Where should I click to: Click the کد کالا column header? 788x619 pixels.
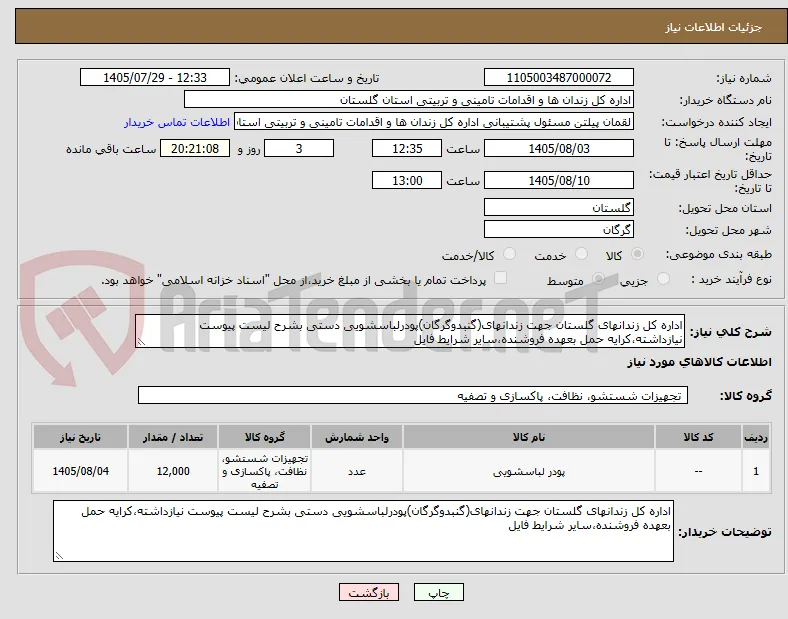point(698,437)
